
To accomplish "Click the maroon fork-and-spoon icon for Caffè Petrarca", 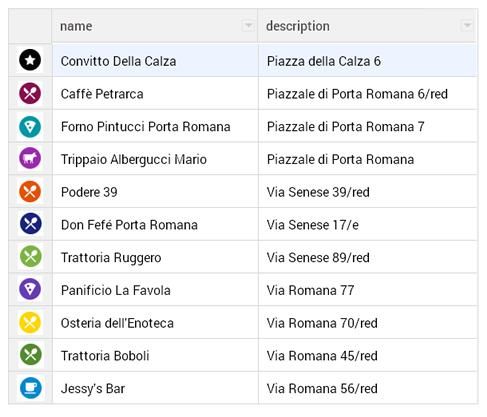I will click(30, 93).
